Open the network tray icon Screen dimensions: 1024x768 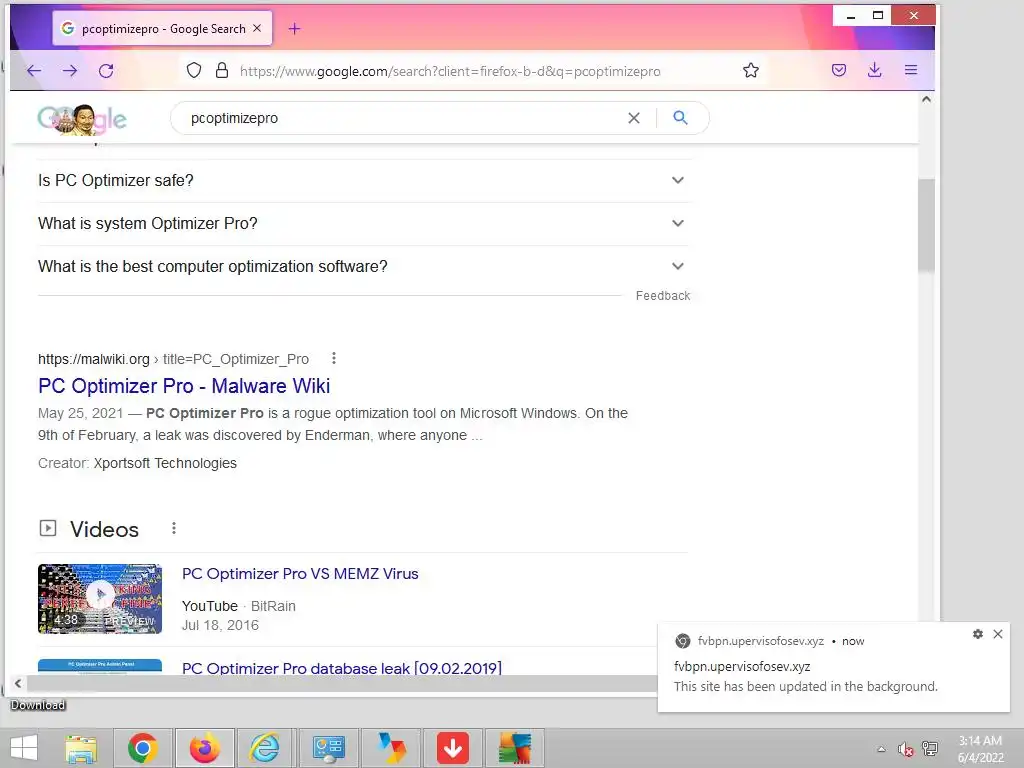(x=930, y=749)
